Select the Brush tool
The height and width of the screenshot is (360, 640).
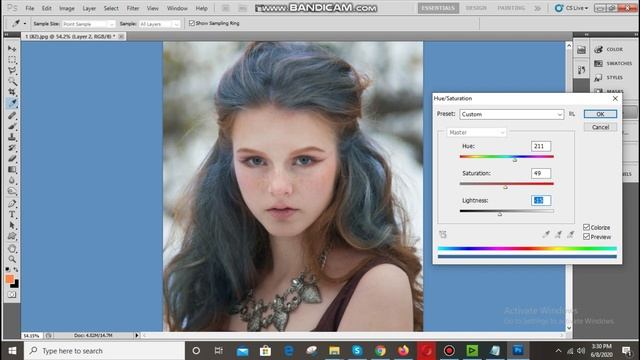click(12, 126)
